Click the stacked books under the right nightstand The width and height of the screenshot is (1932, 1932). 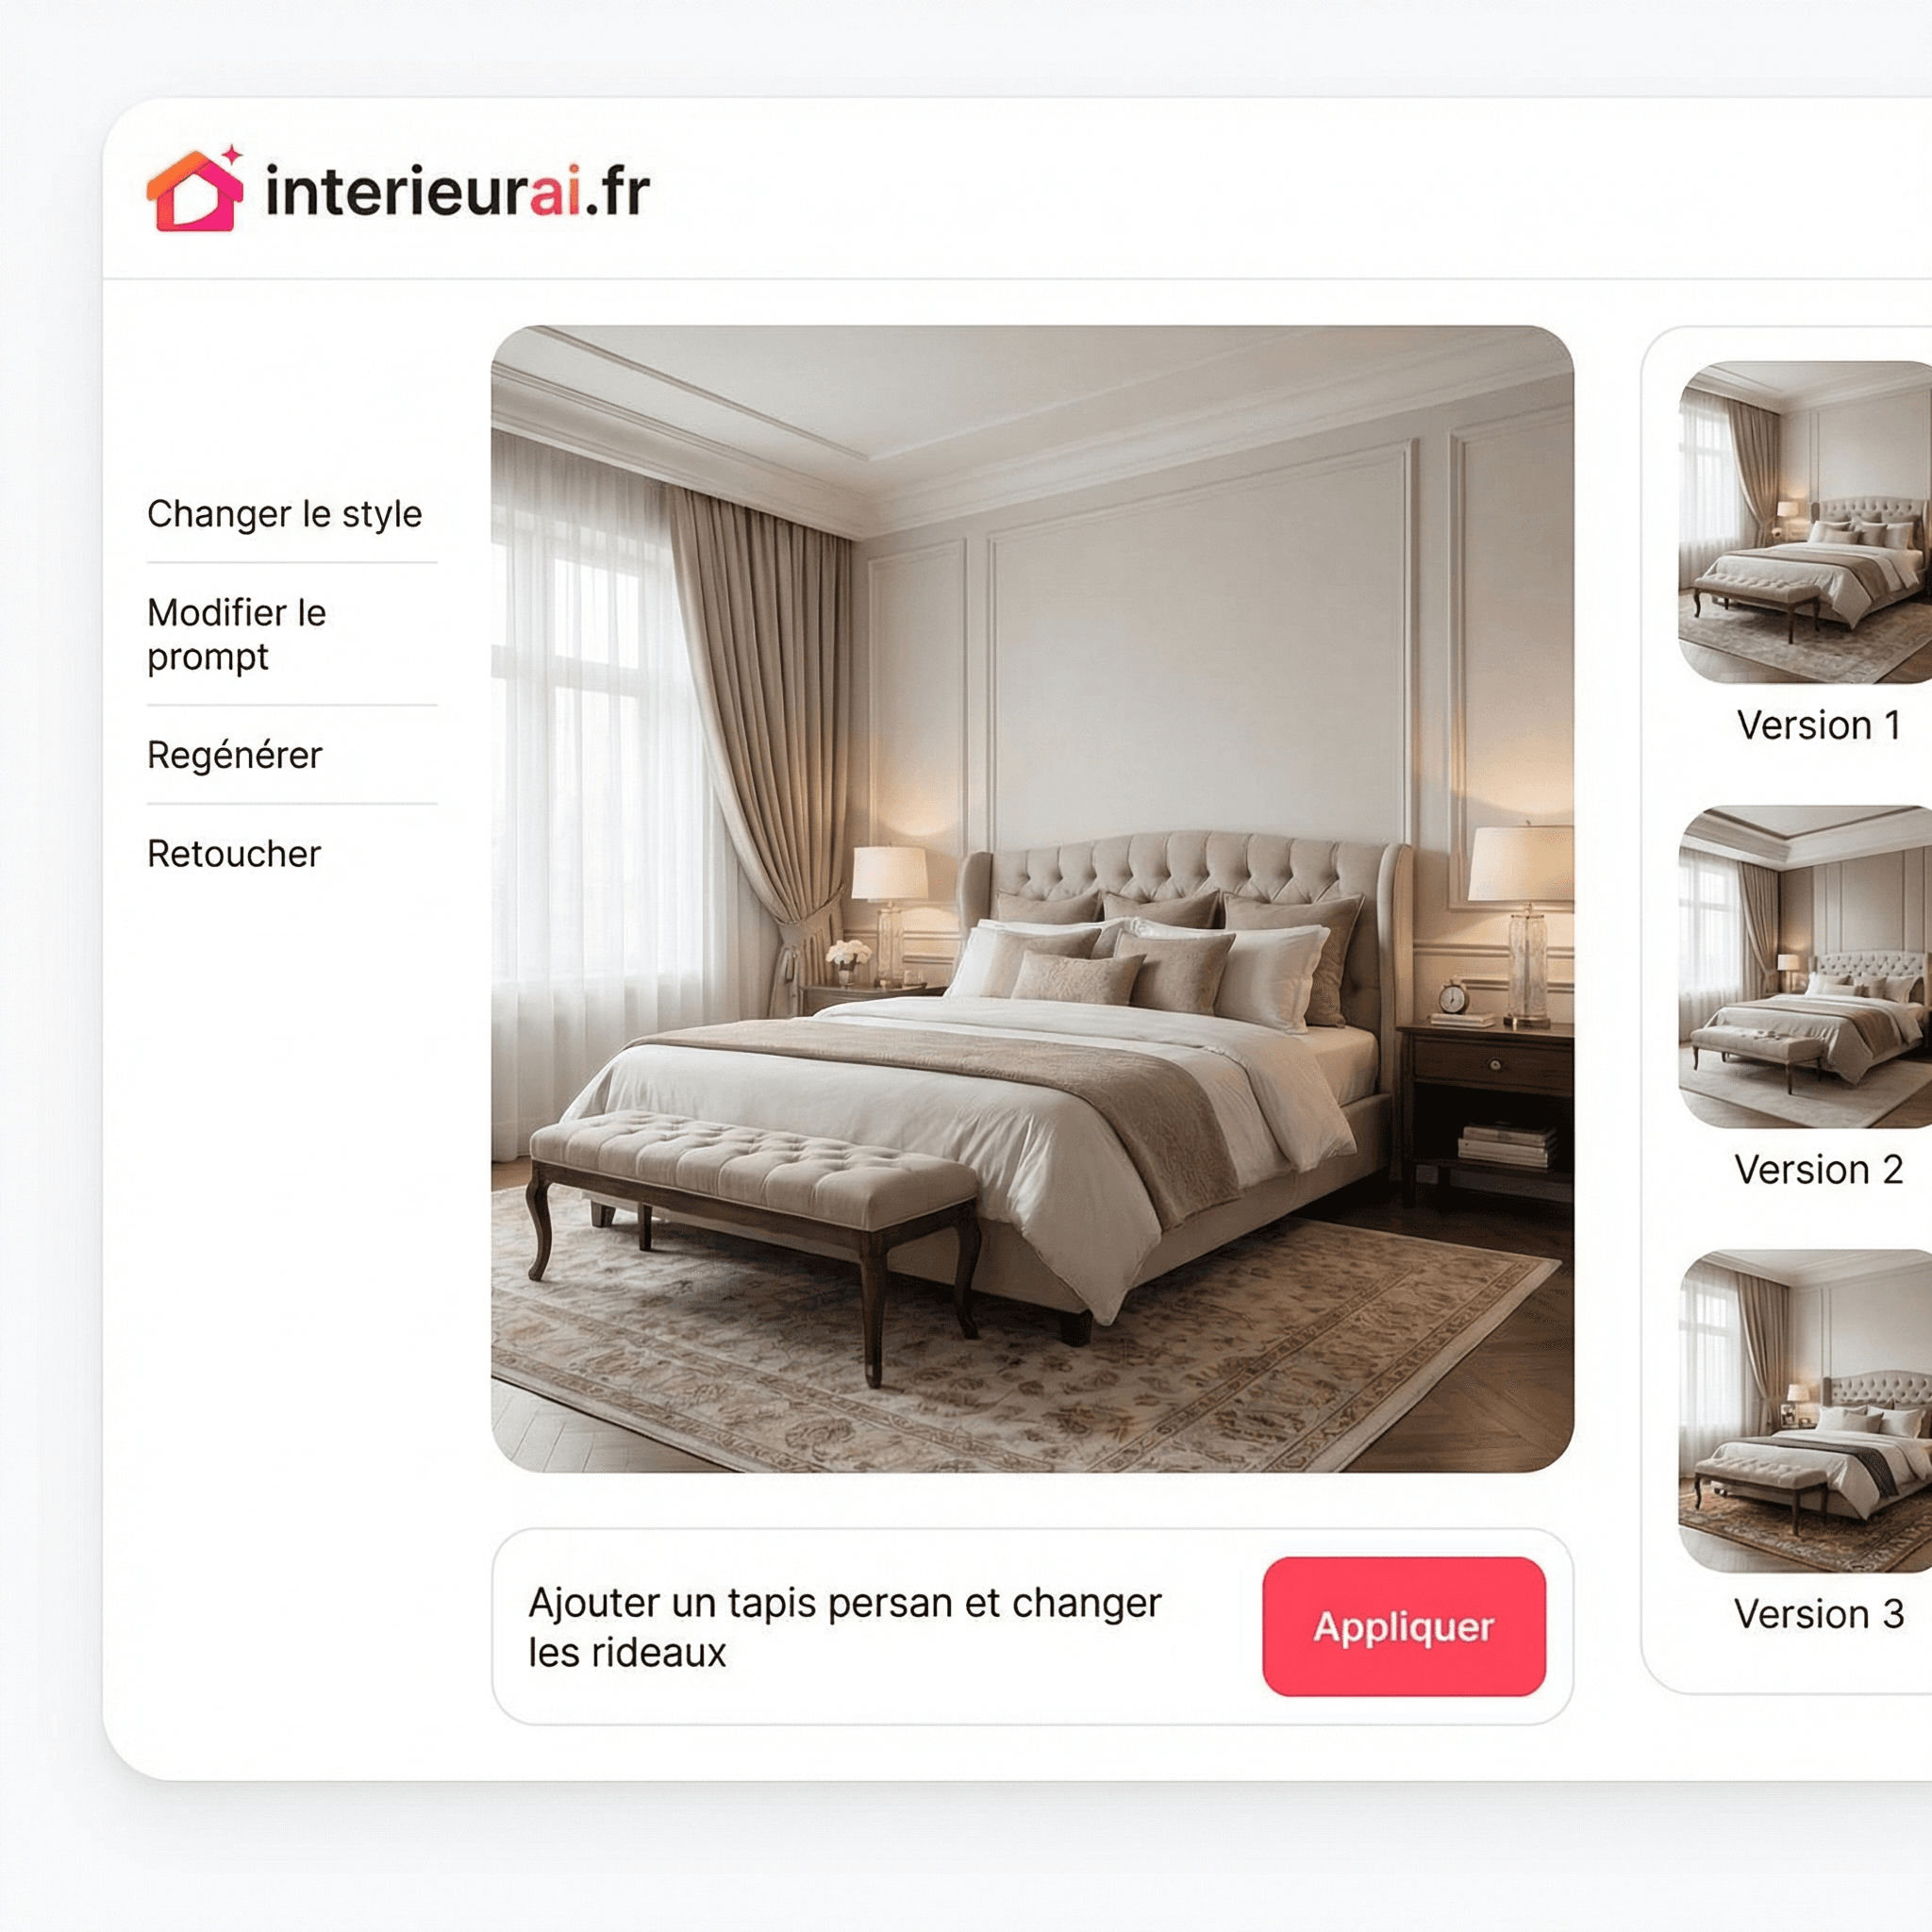(x=1509, y=1146)
